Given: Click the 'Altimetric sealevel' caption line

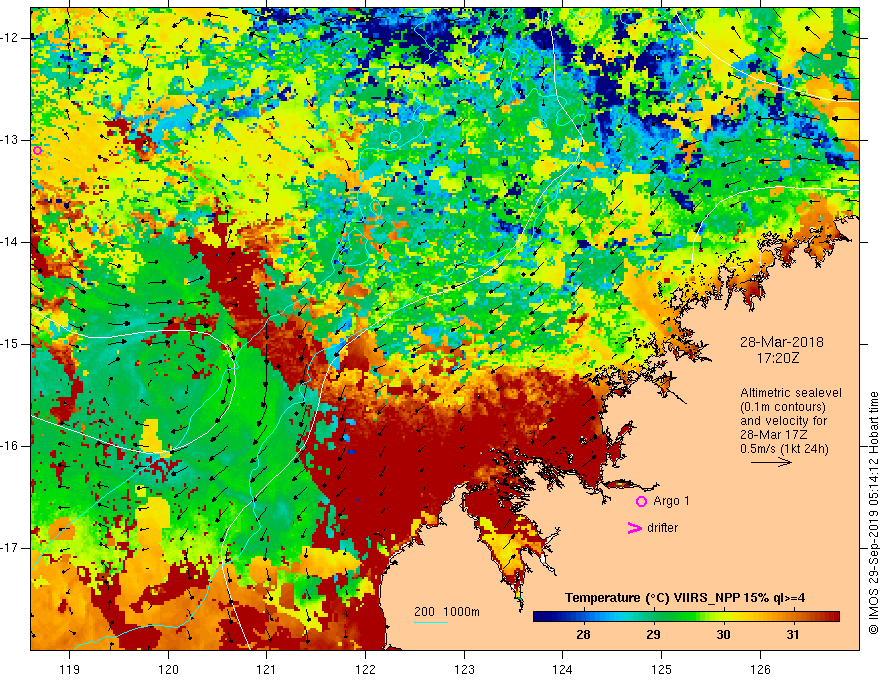Looking at the screenshot, I should click(790, 393).
